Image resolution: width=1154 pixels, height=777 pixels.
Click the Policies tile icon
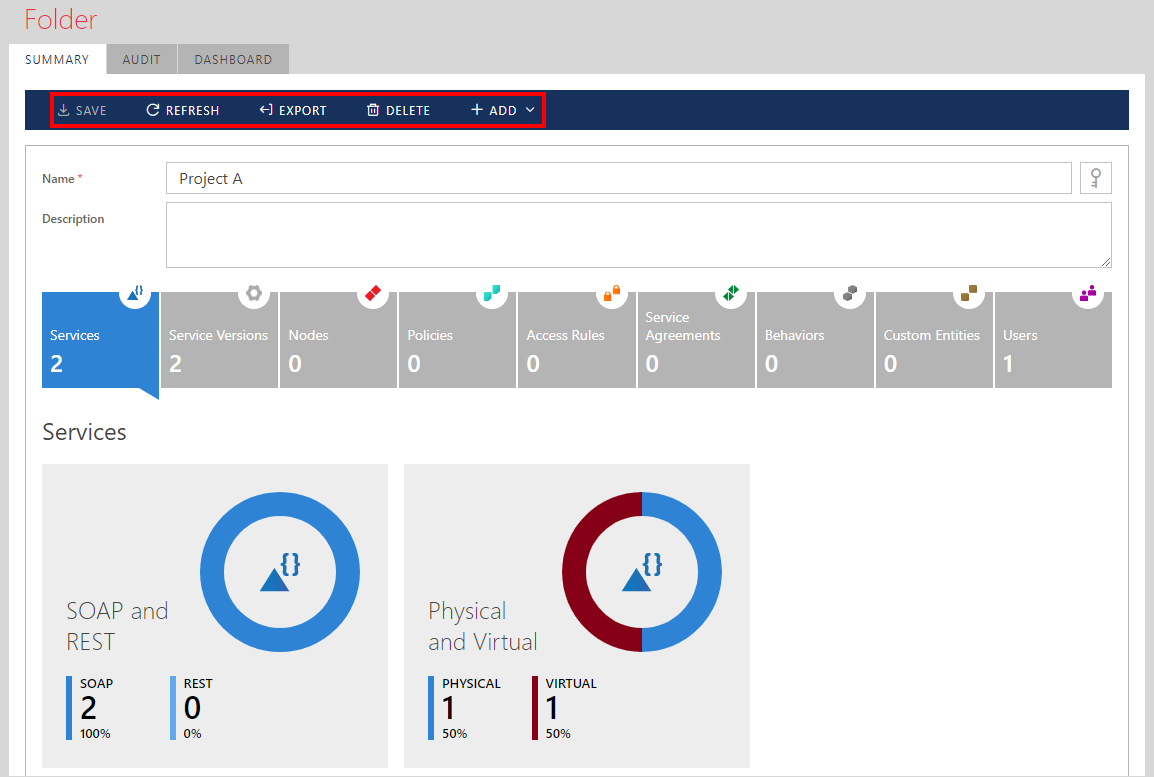pos(492,293)
